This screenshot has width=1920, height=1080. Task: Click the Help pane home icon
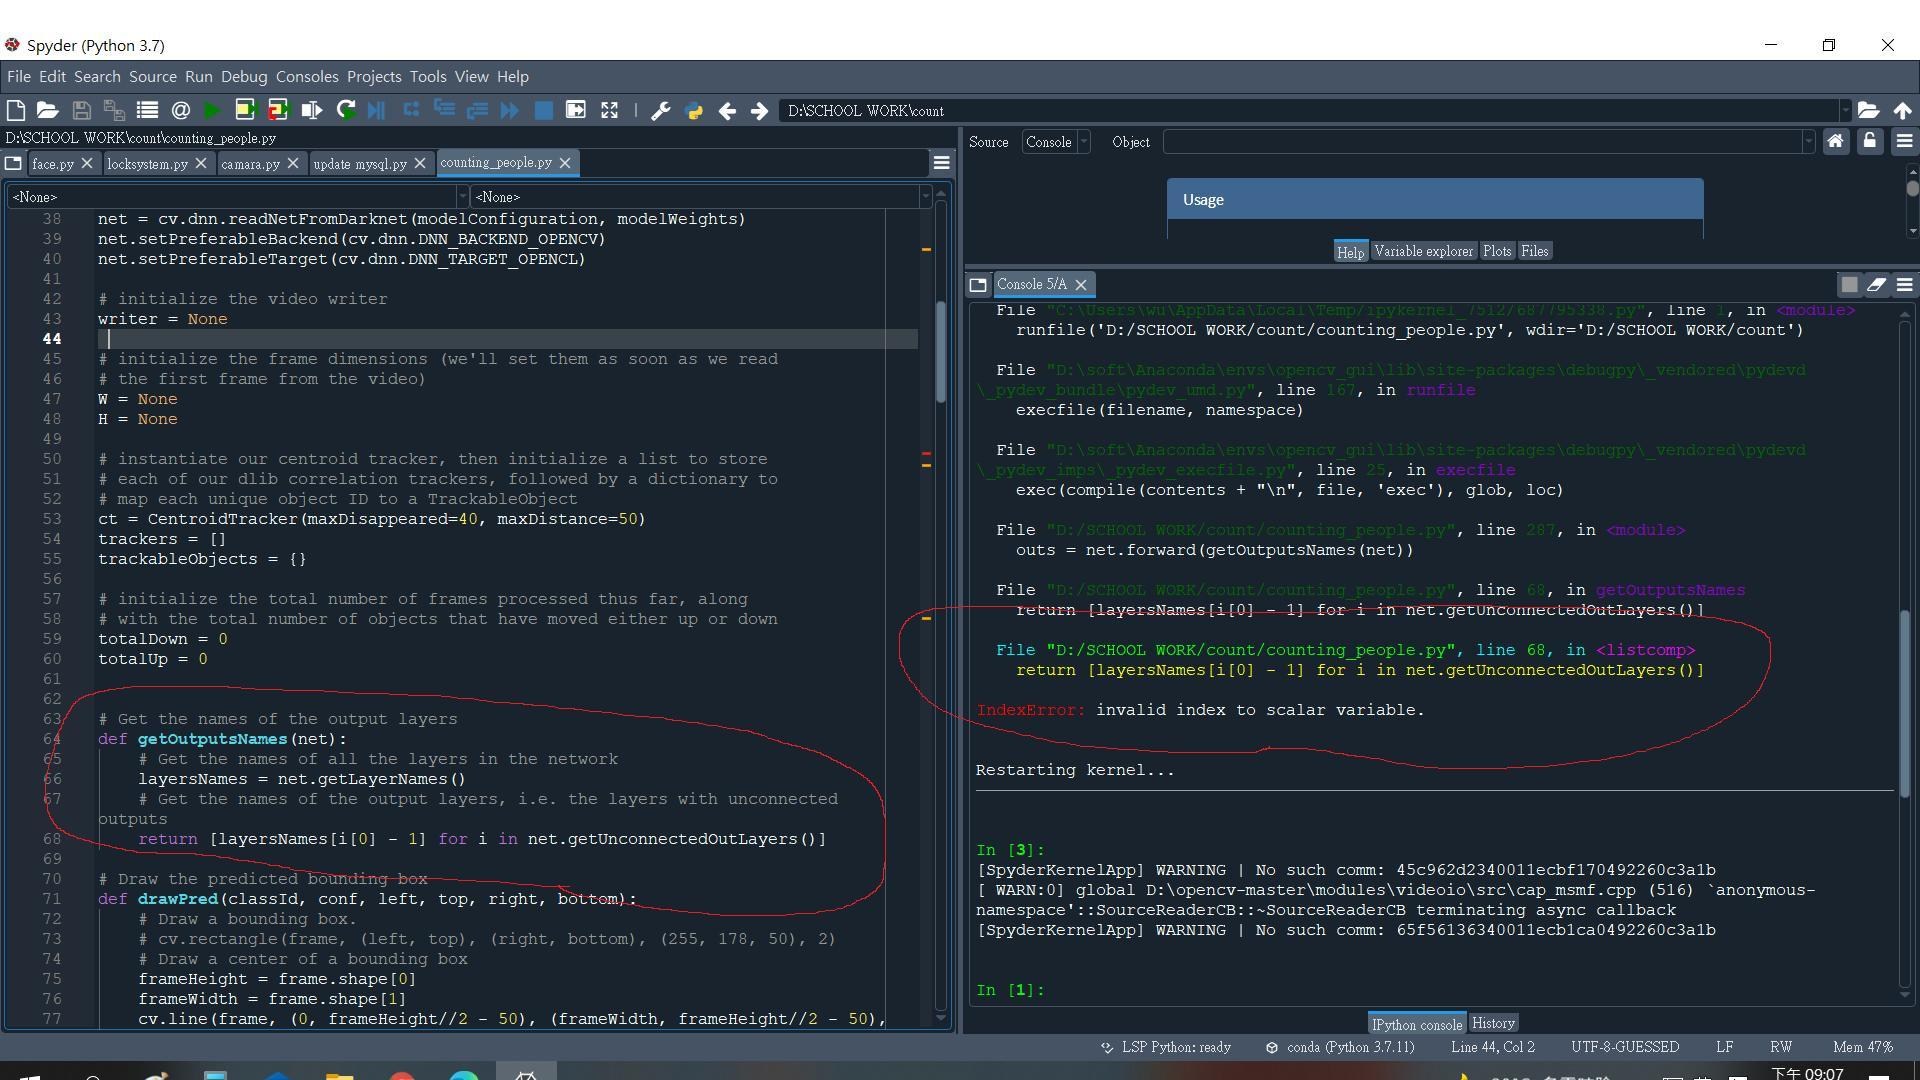[x=1835, y=142]
